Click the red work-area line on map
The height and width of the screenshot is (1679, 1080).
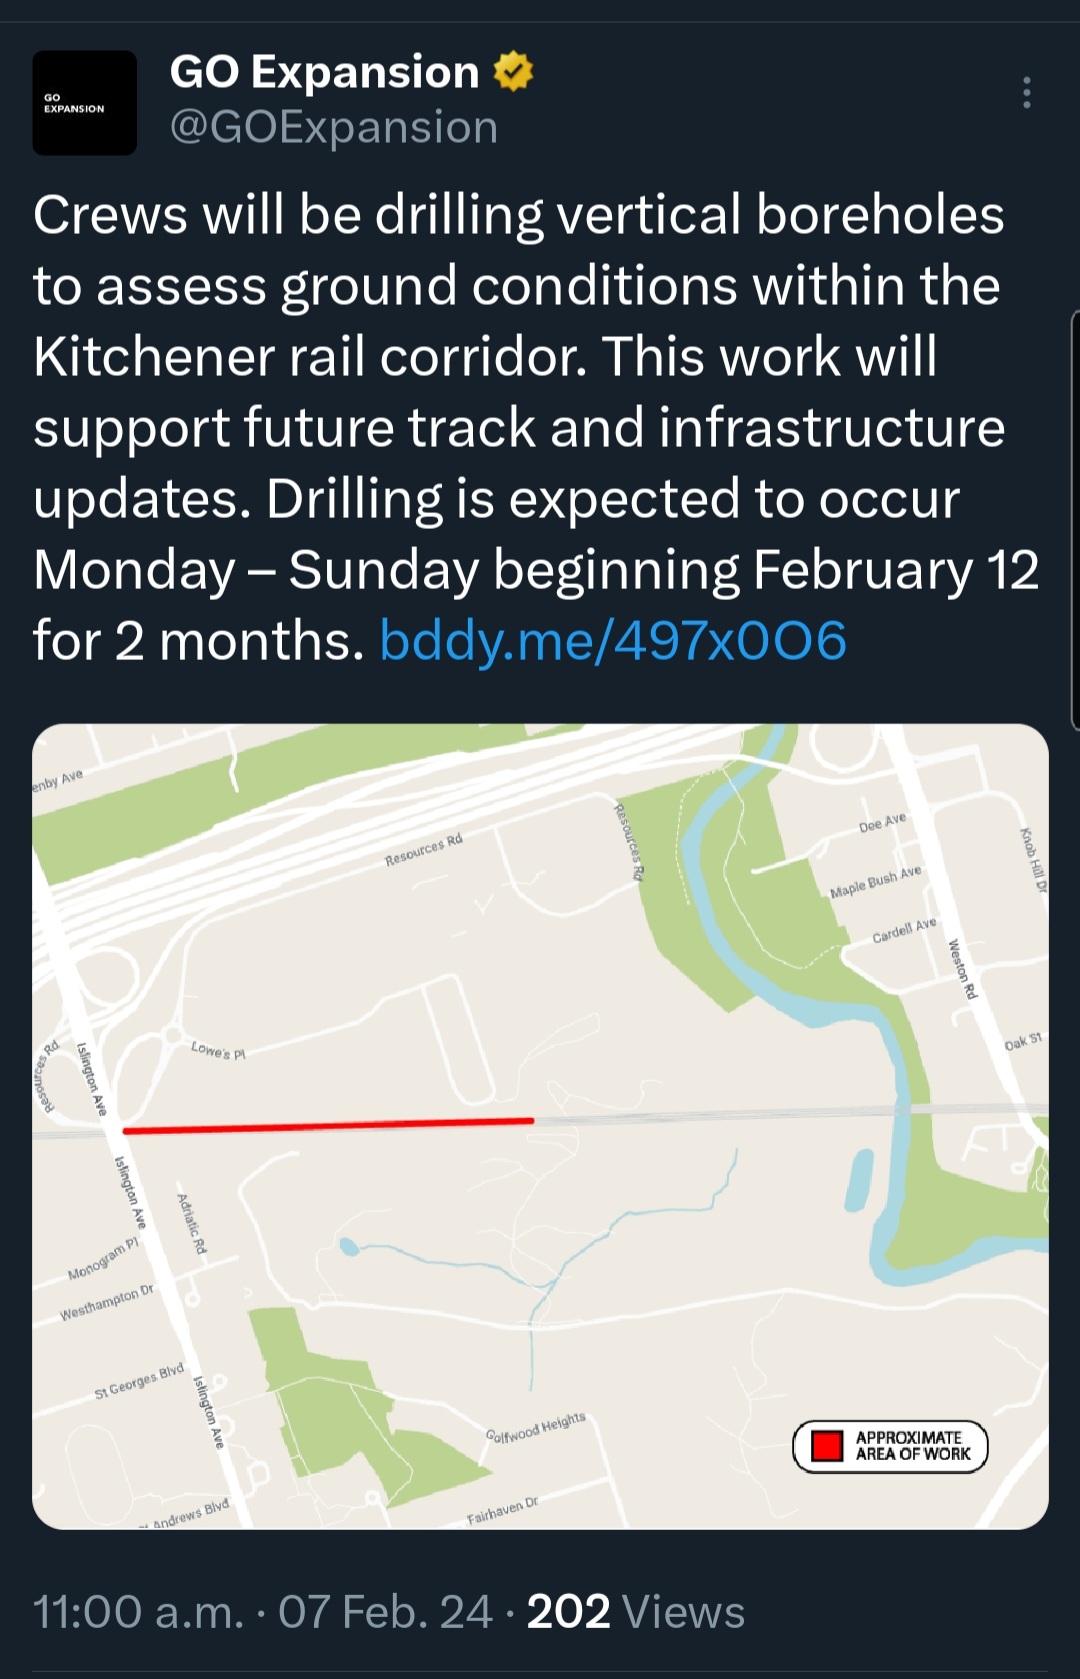pyautogui.click(x=328, y=1126)
